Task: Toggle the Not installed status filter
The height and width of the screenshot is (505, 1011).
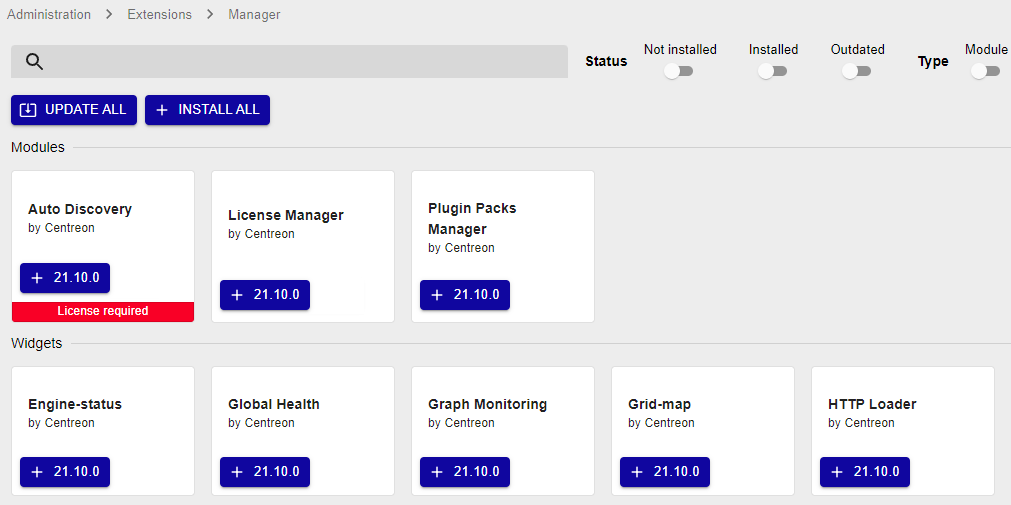Action: point(679,71)
